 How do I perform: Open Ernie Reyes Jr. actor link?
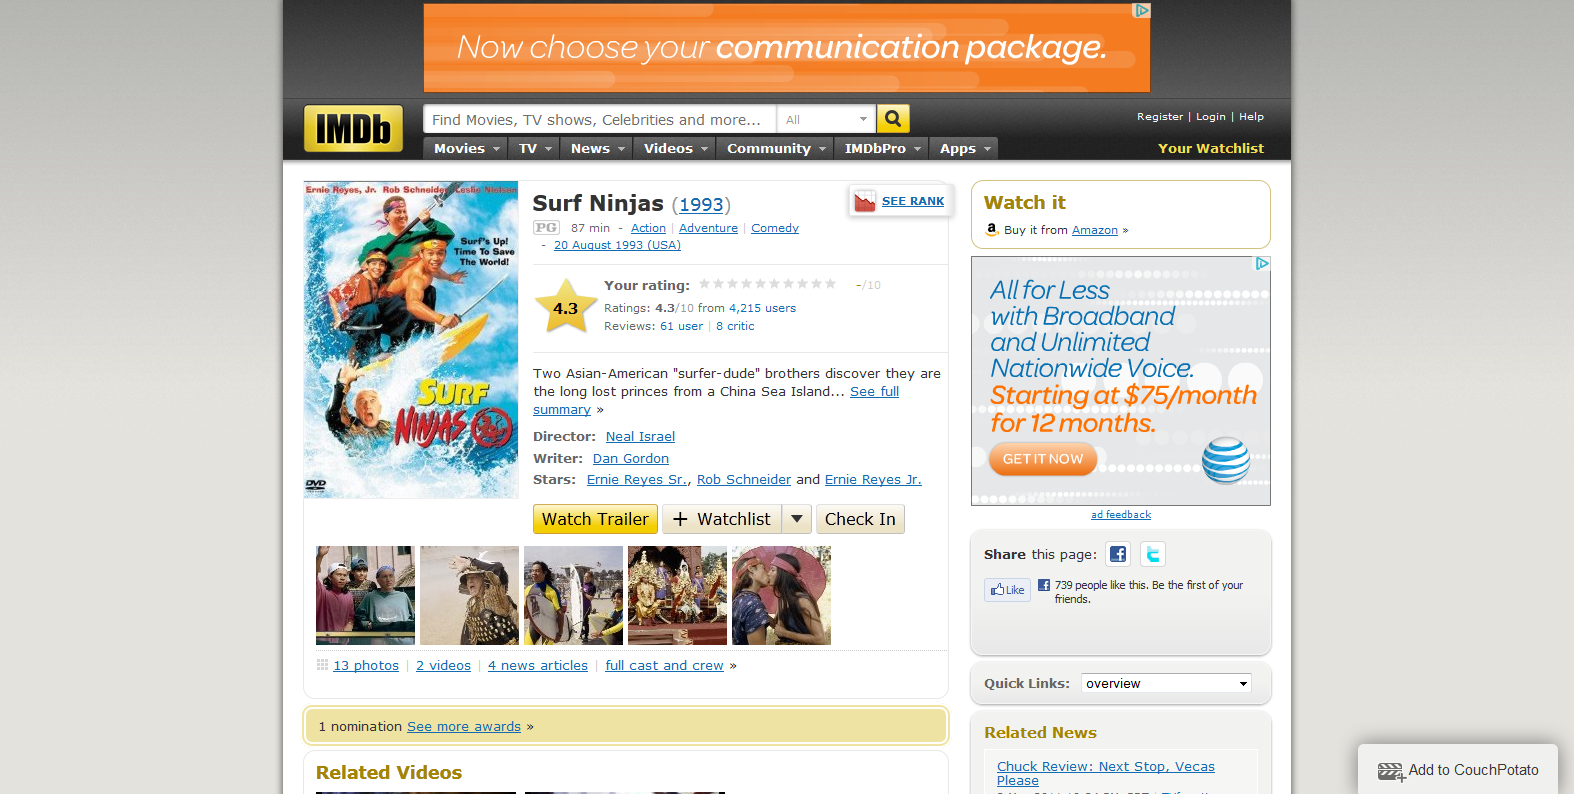(873, 480)
